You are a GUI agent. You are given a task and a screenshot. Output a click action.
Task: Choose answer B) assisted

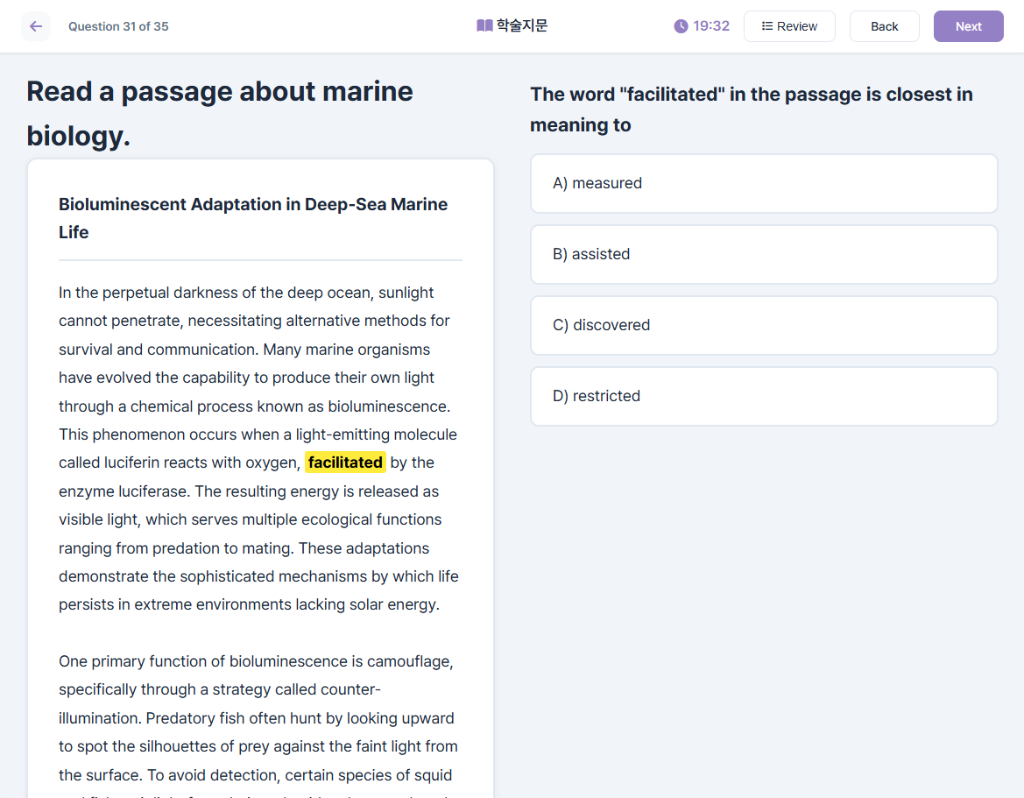click(763, 254)
